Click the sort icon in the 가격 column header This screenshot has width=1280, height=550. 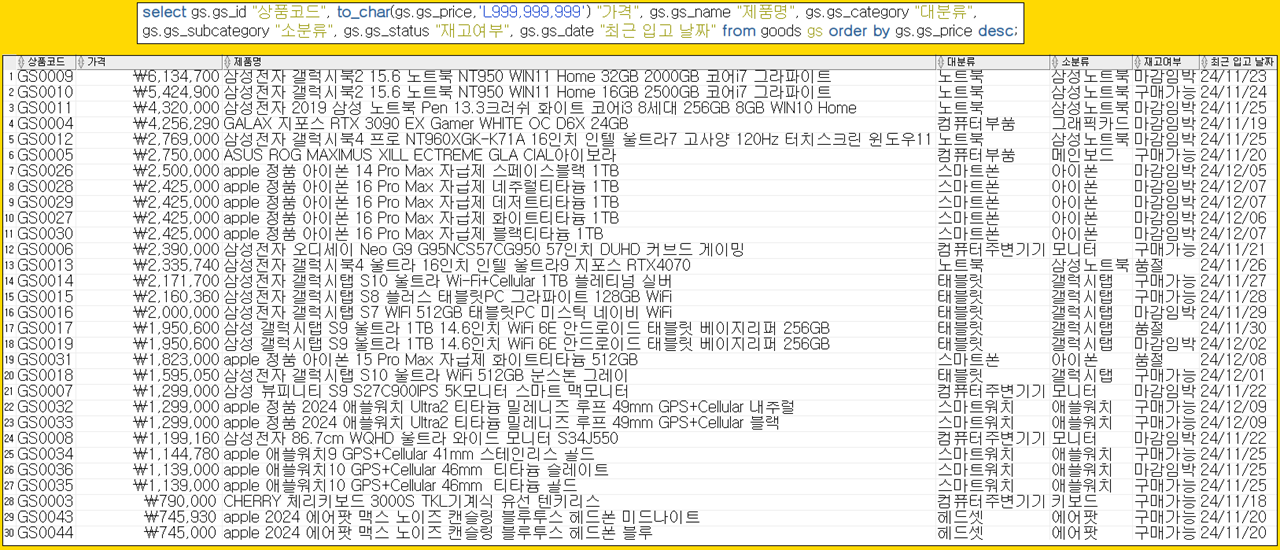pyautogui.click(x=83, y=62)
